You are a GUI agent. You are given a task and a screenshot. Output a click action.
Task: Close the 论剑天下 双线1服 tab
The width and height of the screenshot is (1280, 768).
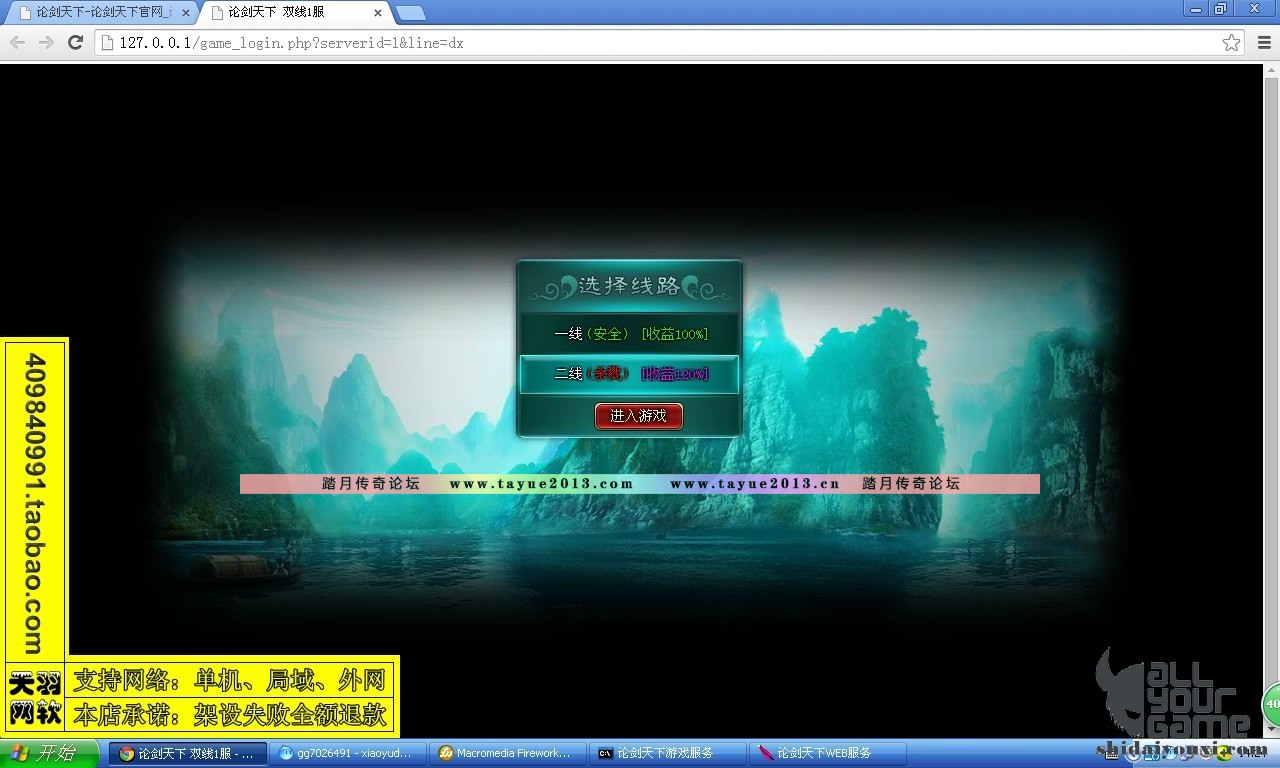(x=377, y=13)
